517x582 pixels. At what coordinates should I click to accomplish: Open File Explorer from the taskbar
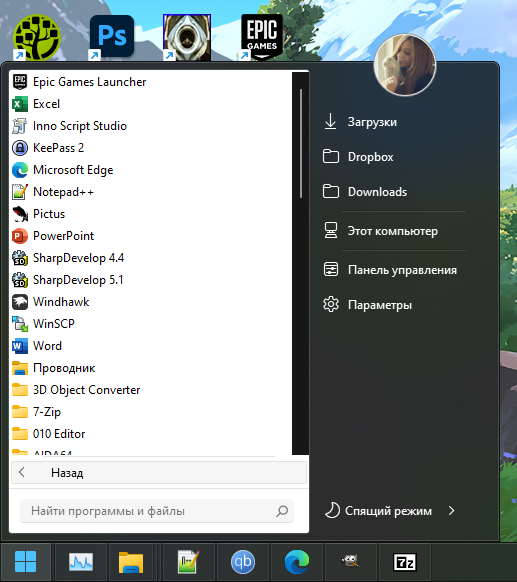(131, 562)
